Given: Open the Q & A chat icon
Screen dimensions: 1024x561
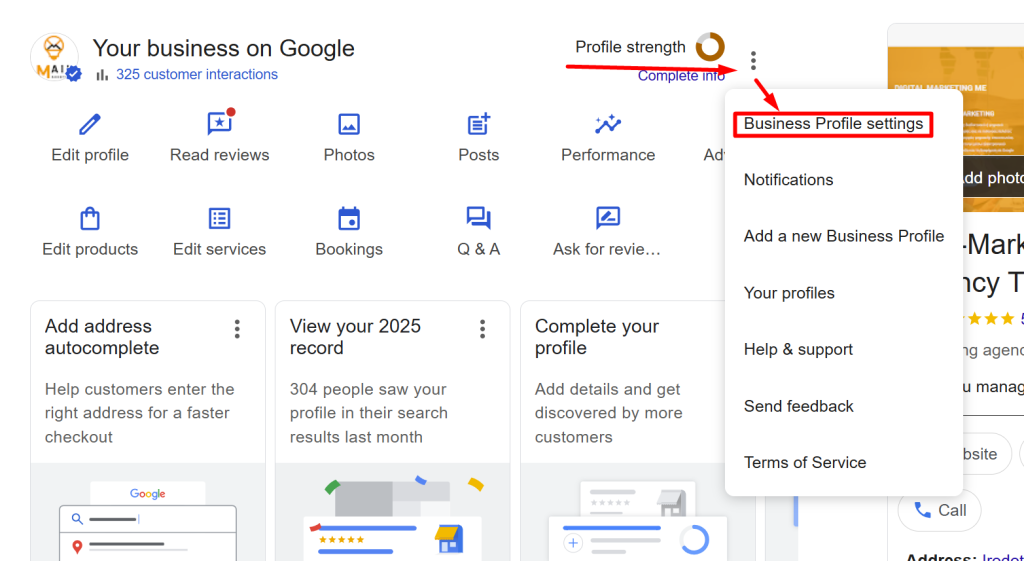Looking at the screenshot, I should [x=479, y=219].
